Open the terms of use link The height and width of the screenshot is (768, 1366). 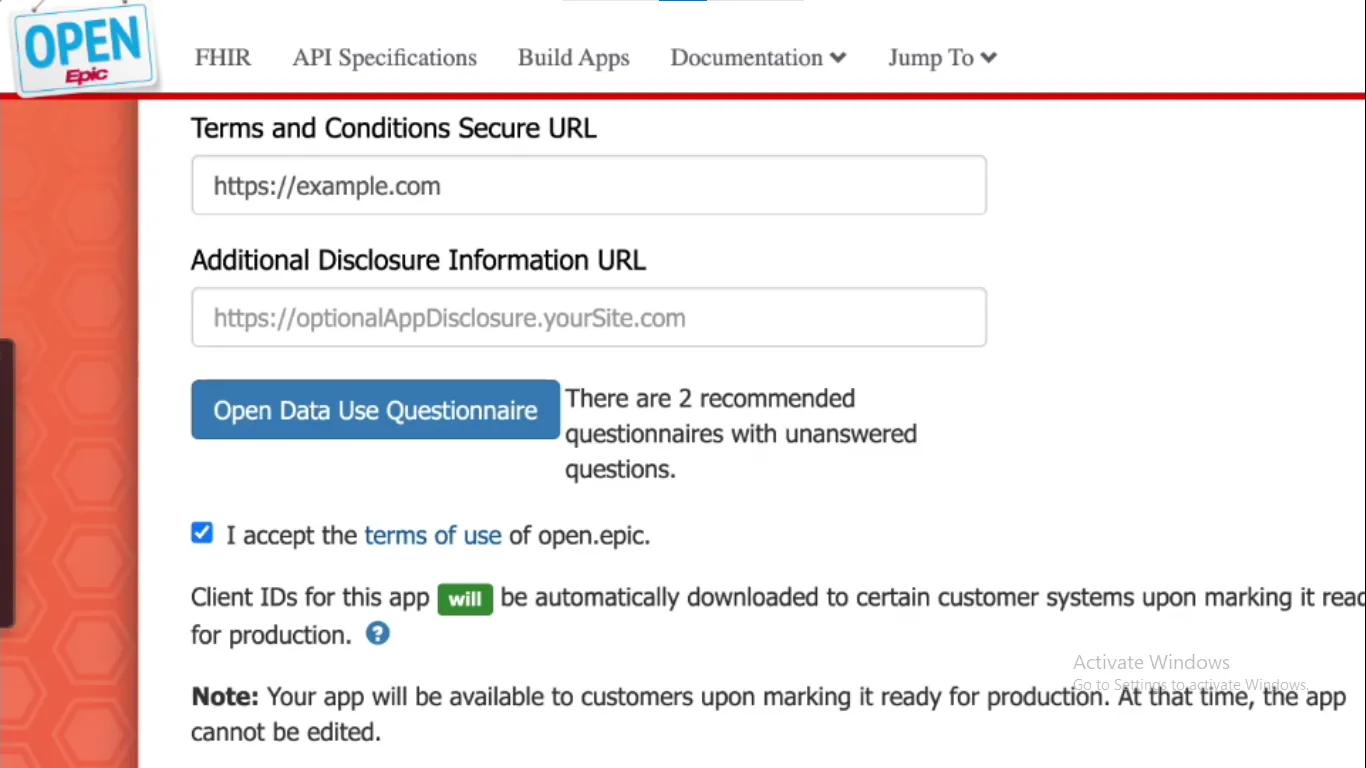click(432, 536)
